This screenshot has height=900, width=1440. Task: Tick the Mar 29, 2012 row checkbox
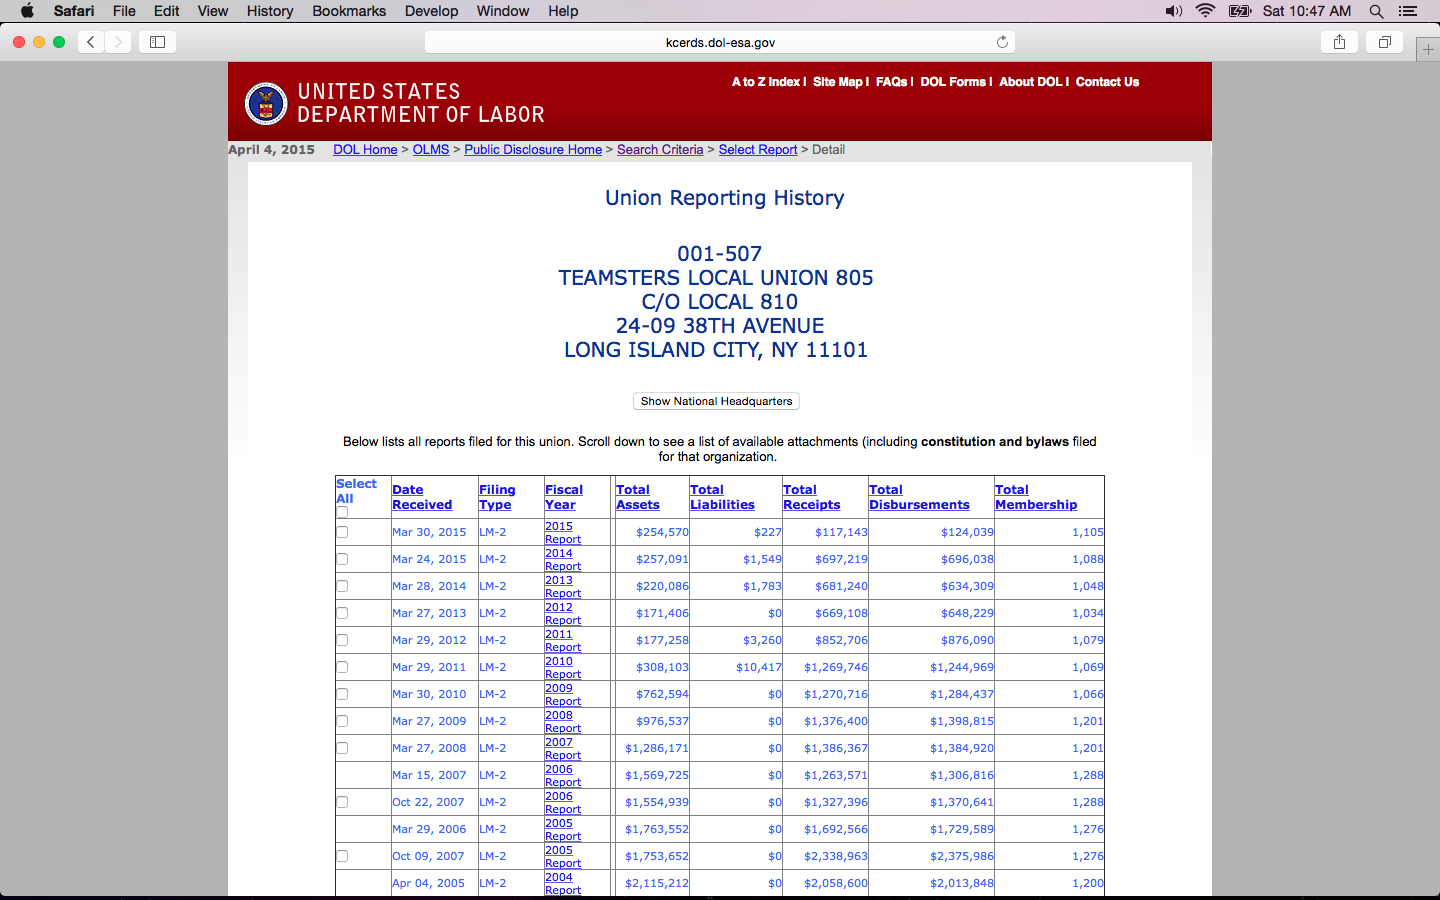tap(342, 640)
